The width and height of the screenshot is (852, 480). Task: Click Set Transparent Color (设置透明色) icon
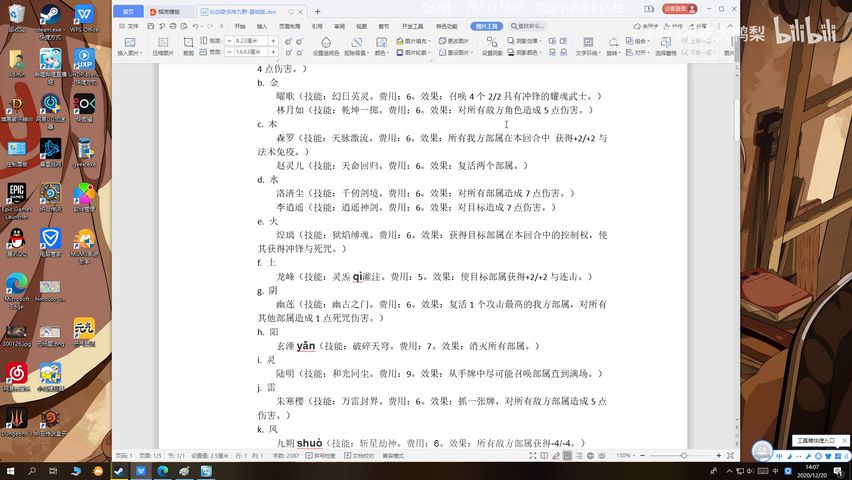click(326, 46)
